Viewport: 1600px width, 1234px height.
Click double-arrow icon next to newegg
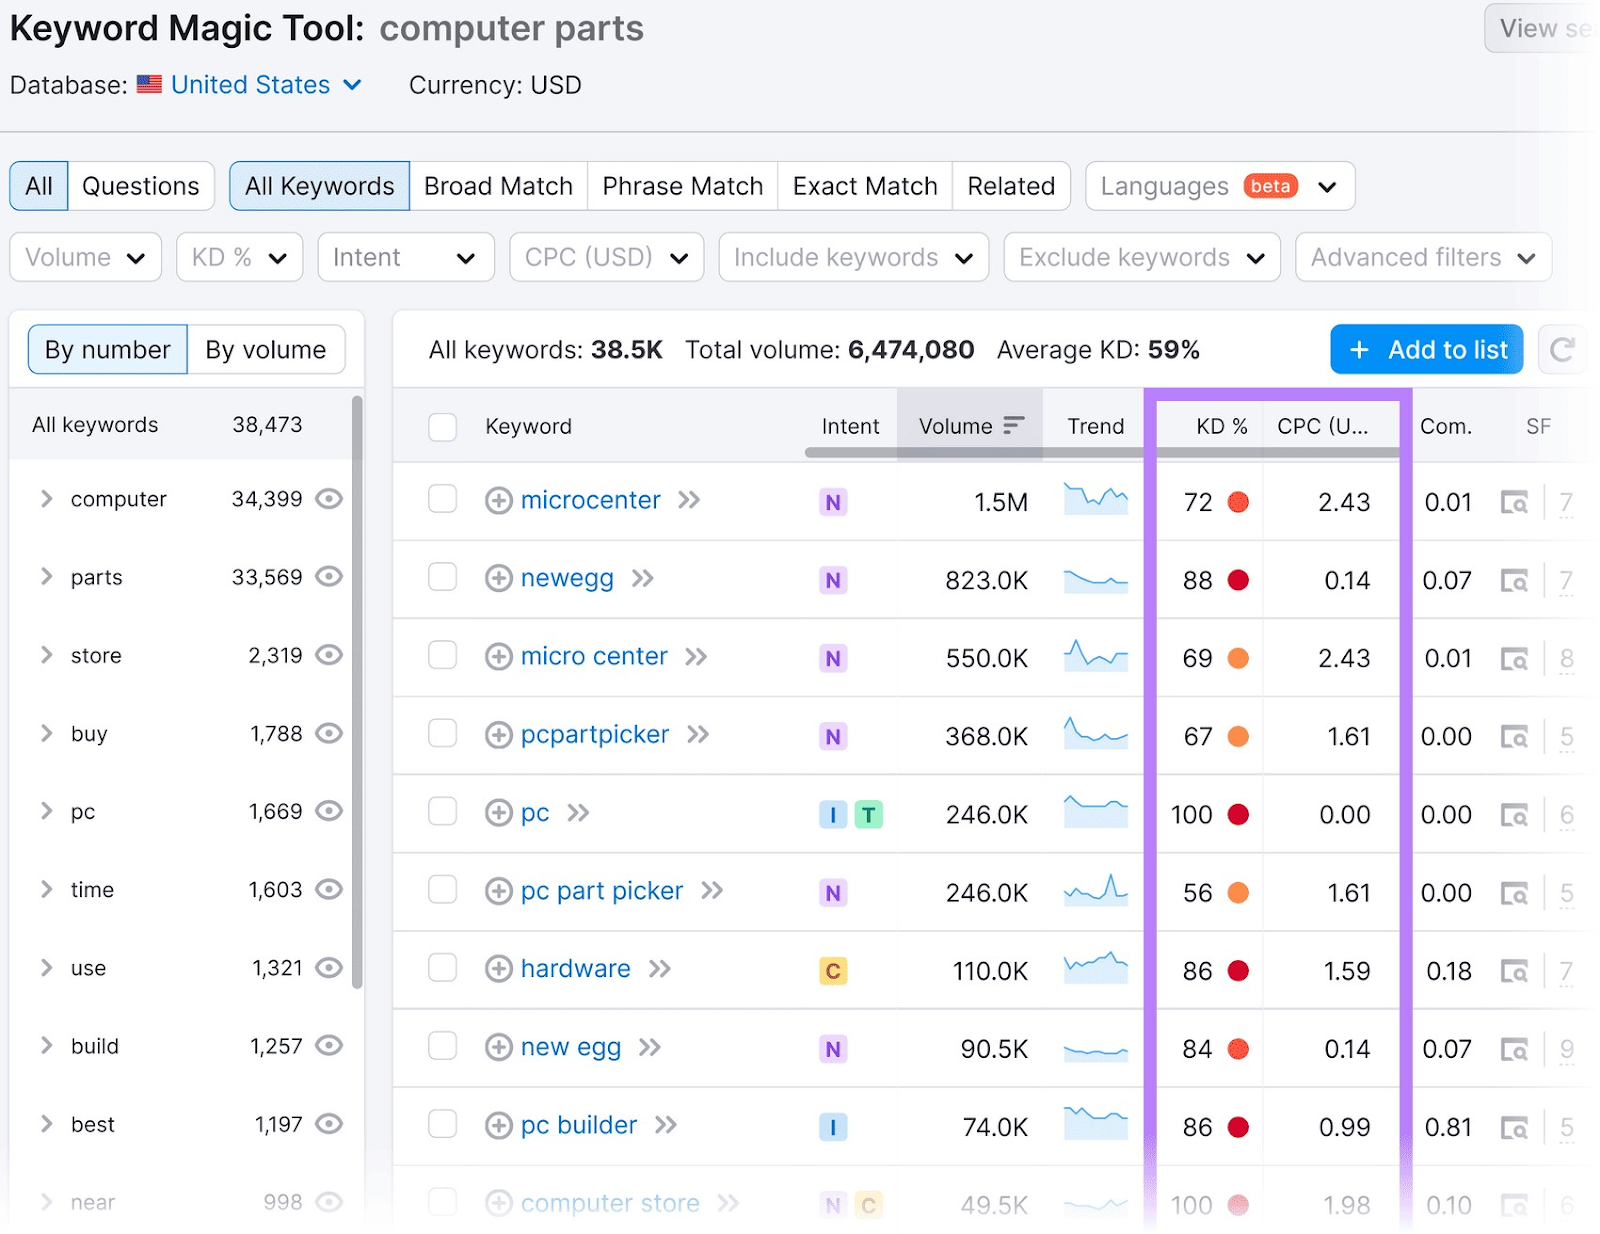tap(642, 579)
